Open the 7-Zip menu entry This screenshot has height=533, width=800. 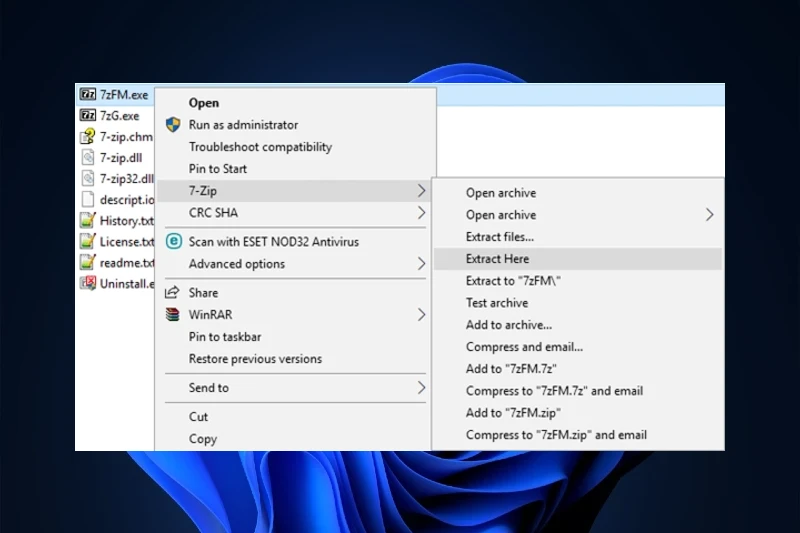point(295,191)
